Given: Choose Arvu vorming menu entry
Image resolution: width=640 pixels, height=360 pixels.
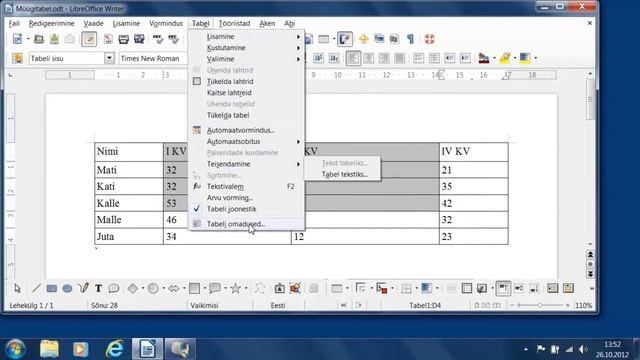Looking at the screenshot, I should tap(246, 198).
